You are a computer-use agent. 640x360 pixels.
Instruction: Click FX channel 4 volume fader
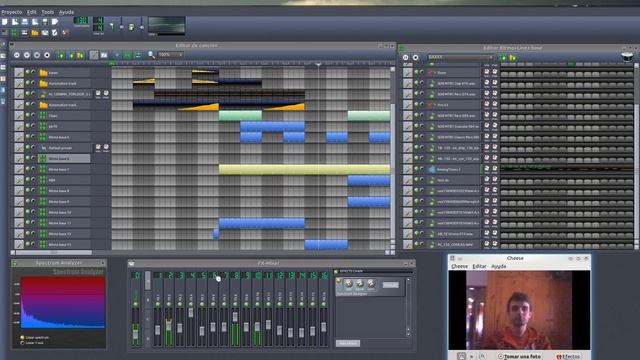(191, 313)
